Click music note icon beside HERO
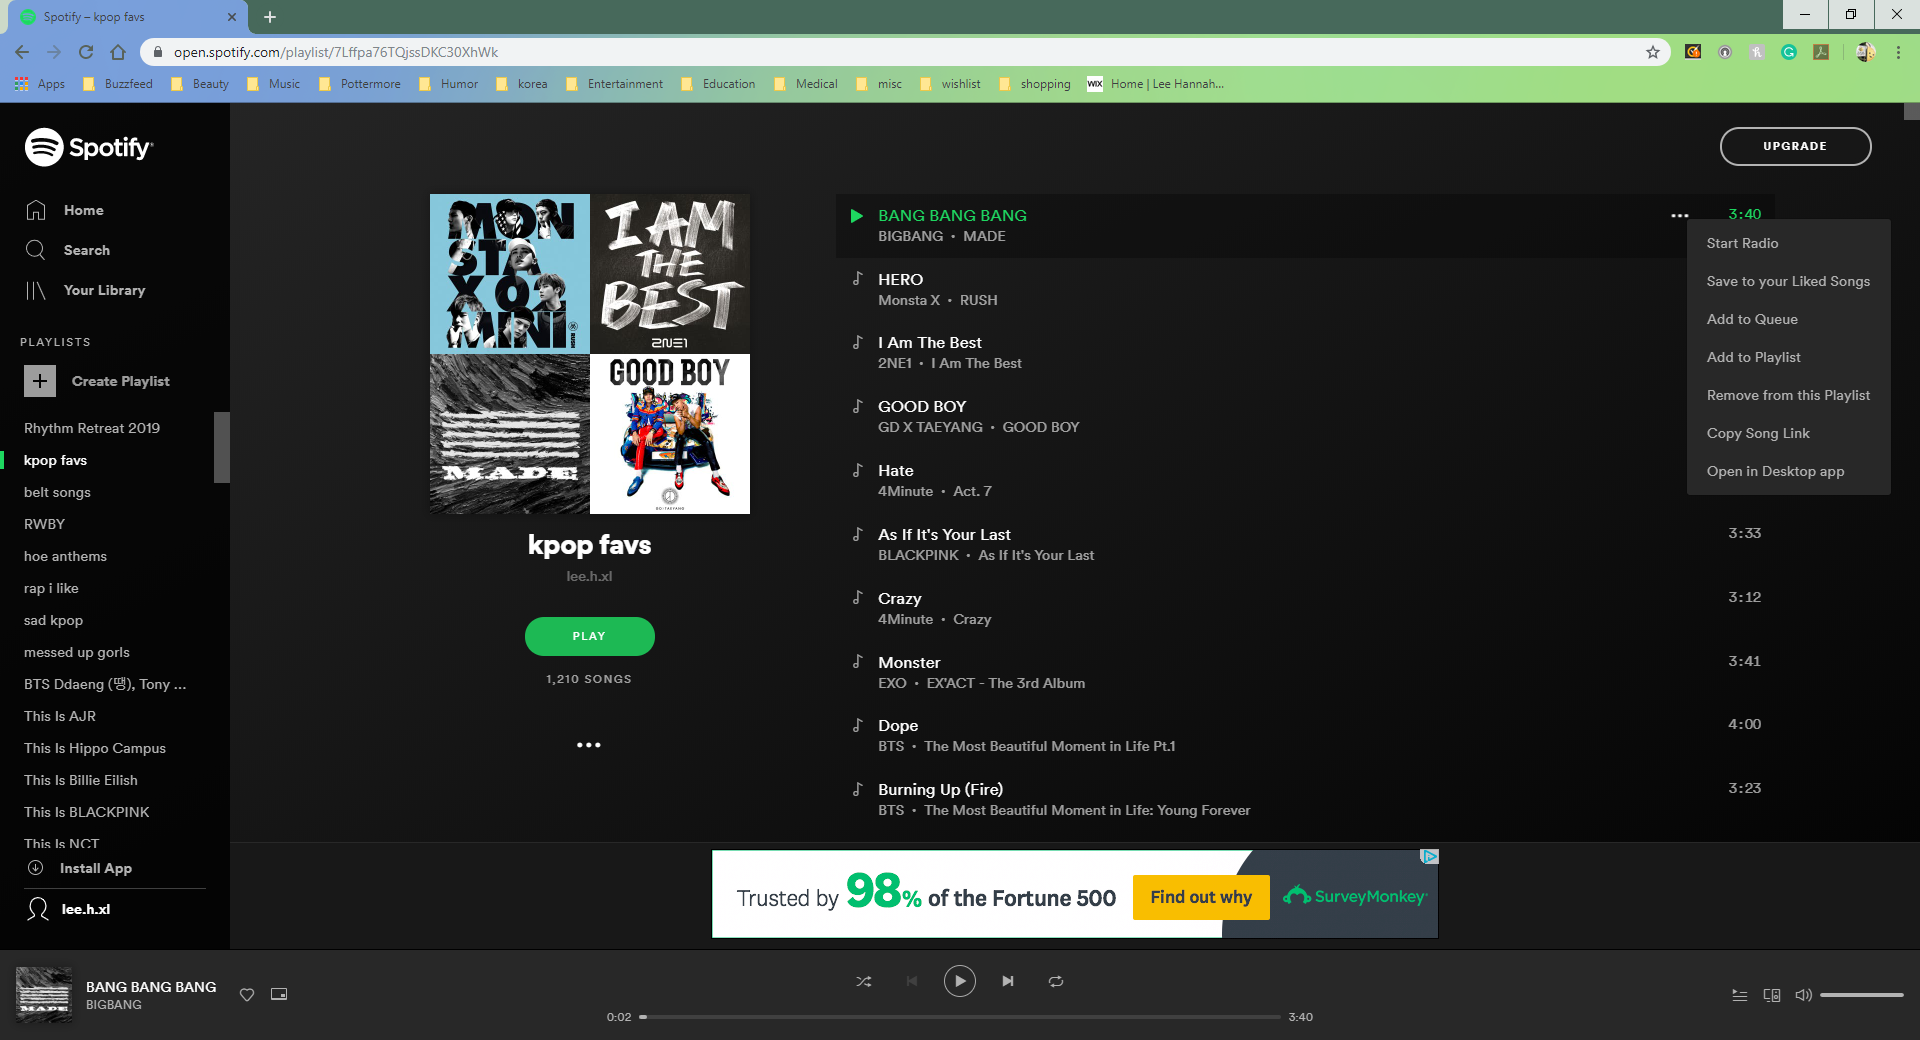The height and width of the screenshot is (1040, 1920). pos(857,278)
